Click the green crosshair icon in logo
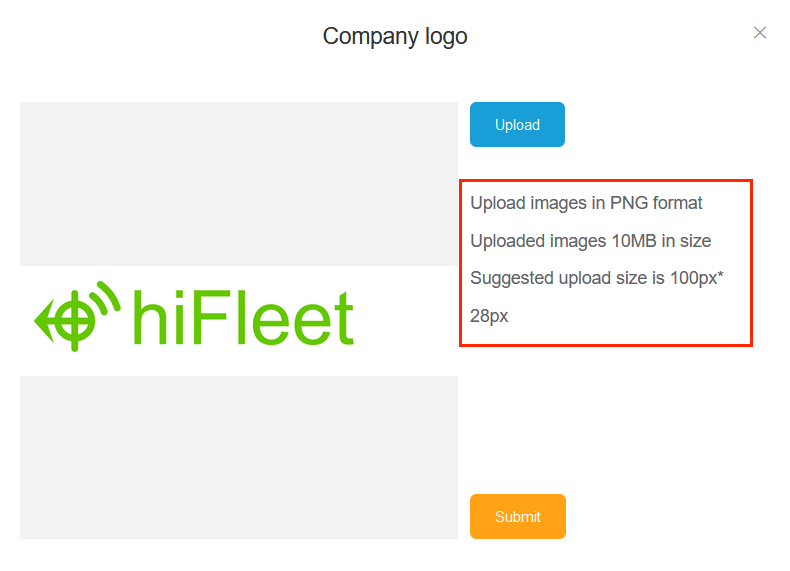The image size is (790, 571). click(x=75, y=321)
